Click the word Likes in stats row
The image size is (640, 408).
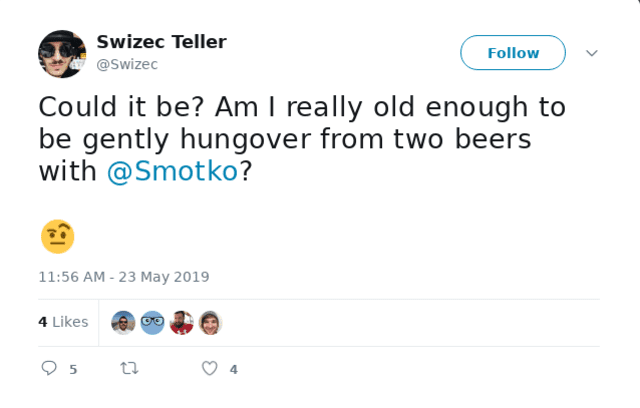(70, 322)
